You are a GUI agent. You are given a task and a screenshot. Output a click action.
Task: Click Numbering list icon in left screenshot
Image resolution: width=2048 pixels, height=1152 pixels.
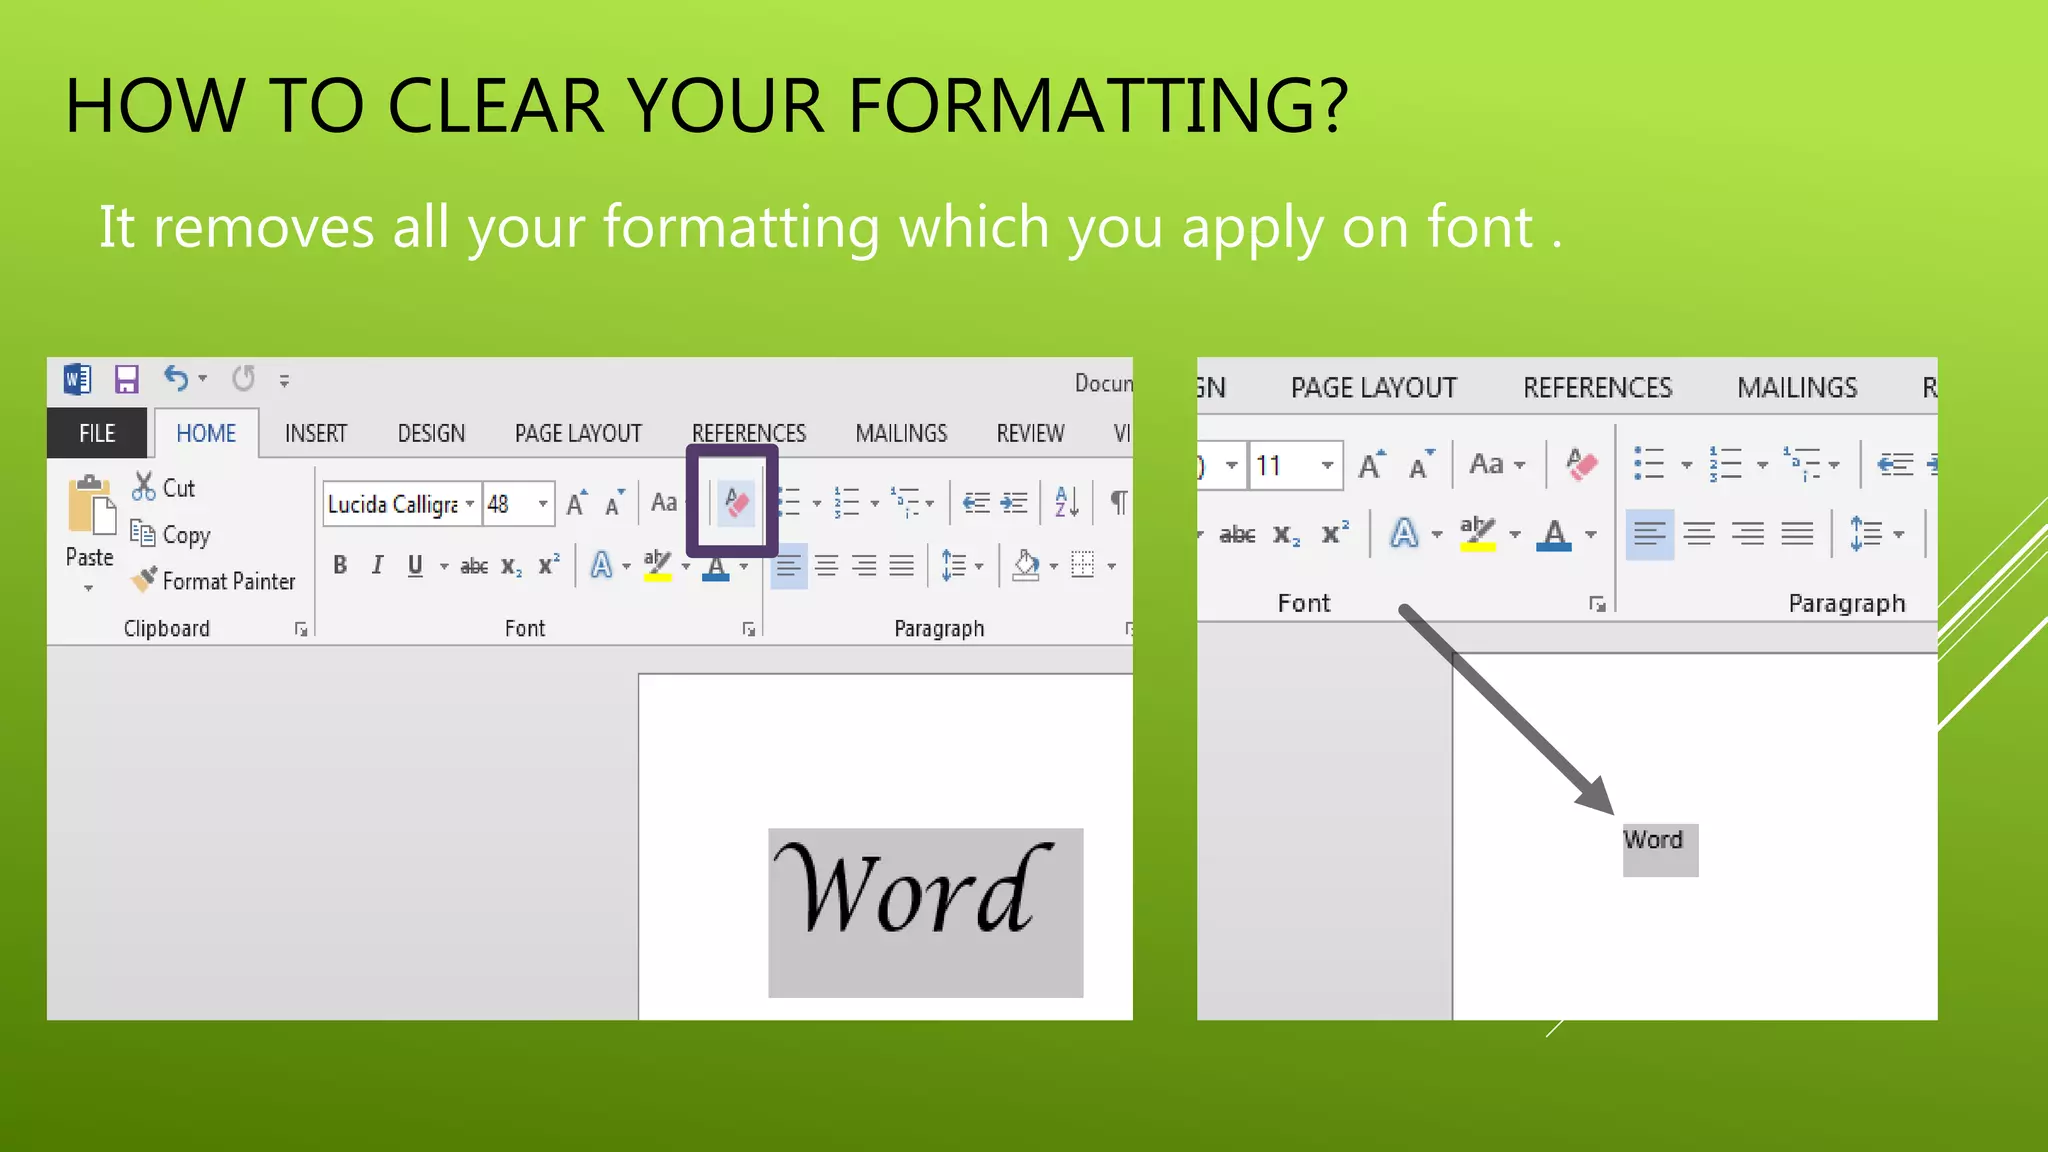[x=846, y=502]
